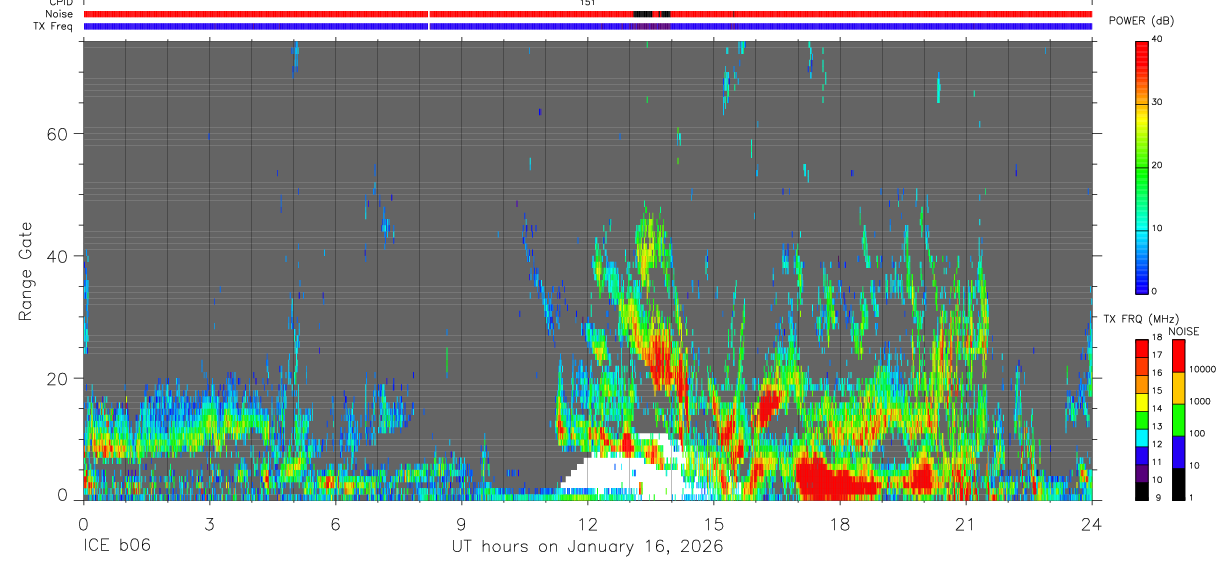Click the green segment of NOISE legend
The height and width of the screenshot is (567, 1228).
coord(1179,419)
